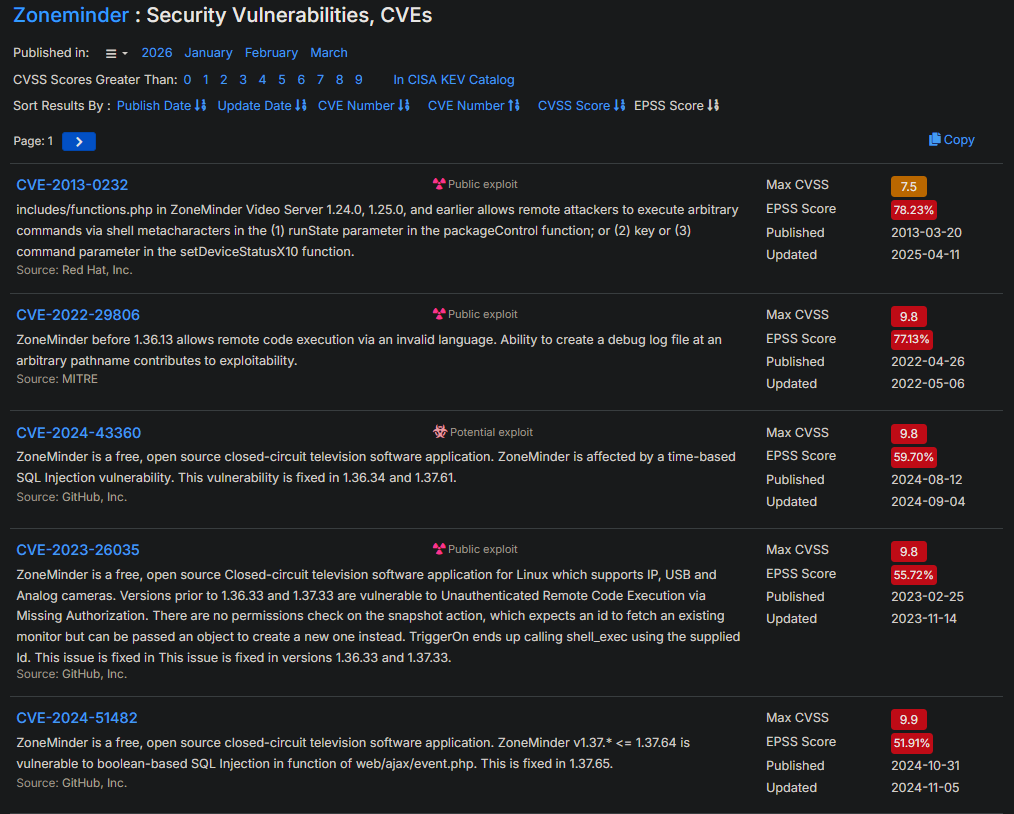Filter vulnerabilities published in January

(208, 53)
